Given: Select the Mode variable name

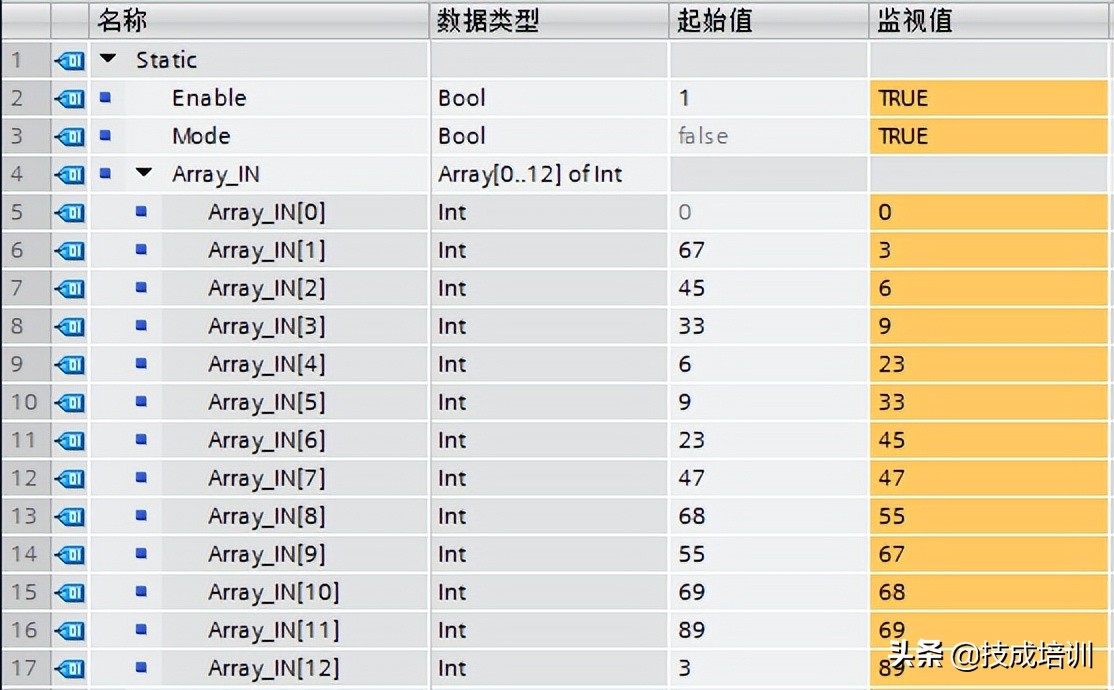Looking at the screenshot, I should click(x=201, y=136).
